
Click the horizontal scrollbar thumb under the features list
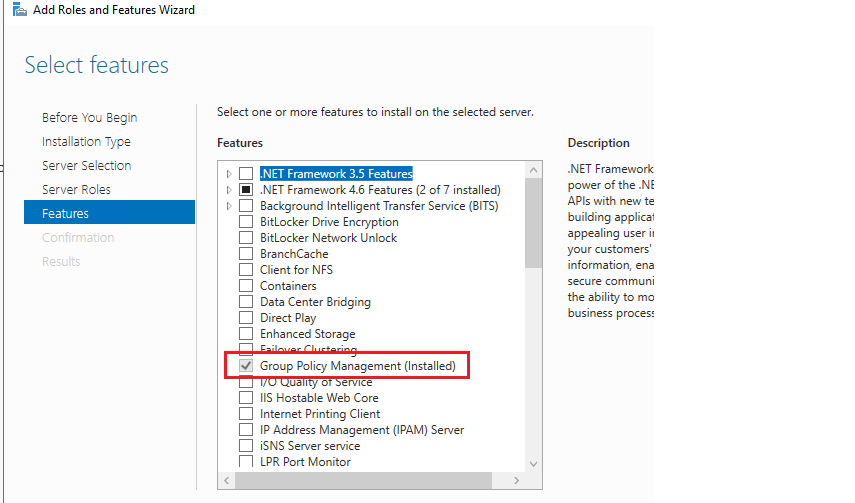364,481
